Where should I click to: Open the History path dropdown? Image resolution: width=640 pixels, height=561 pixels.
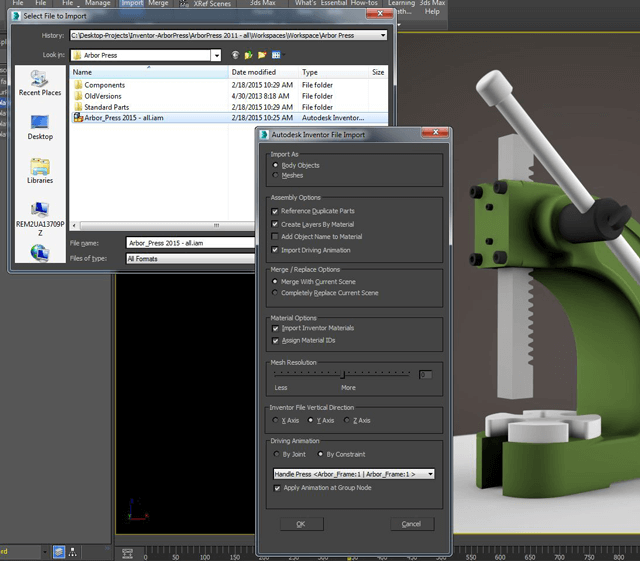click(x=383, y=35)
